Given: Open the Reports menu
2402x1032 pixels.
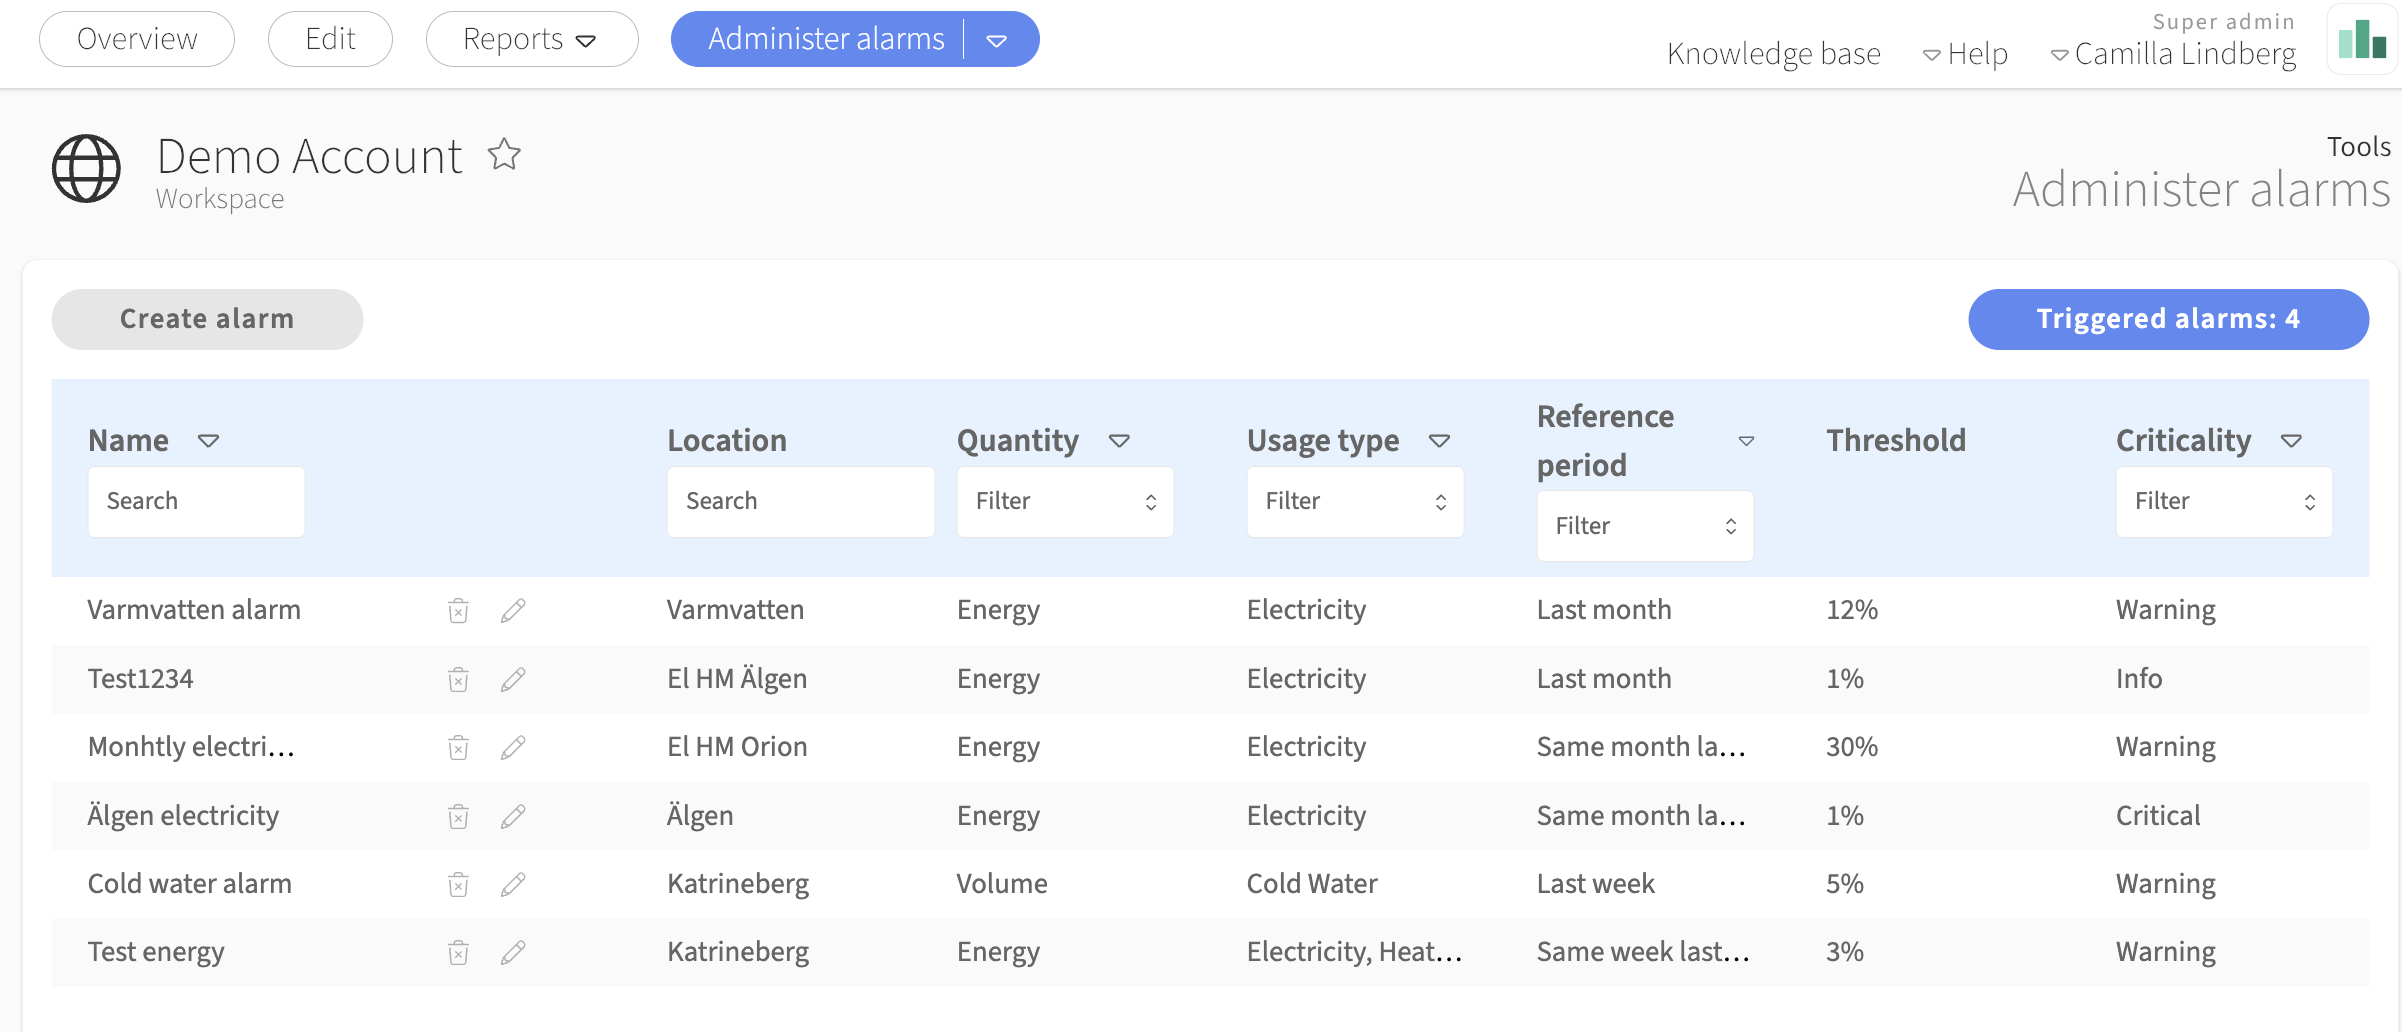Looking at the screenshot, I should [531, 39].
